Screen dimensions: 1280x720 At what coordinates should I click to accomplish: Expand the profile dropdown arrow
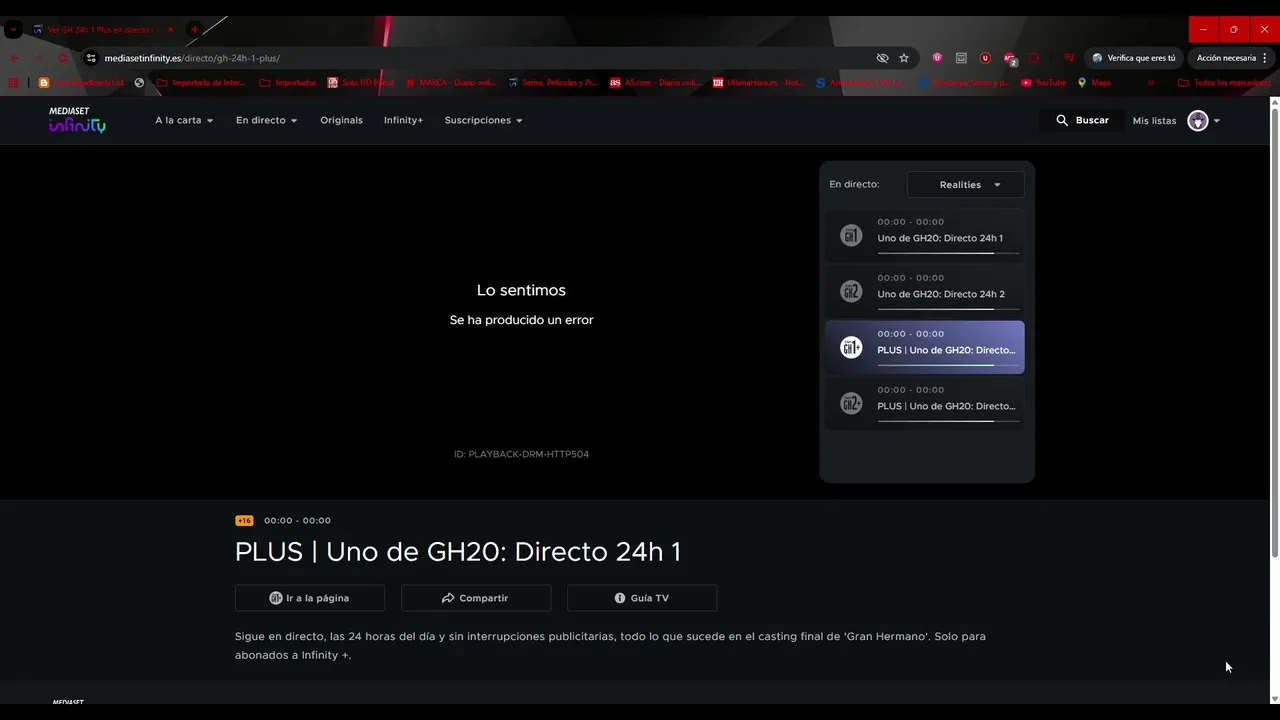point(1217,121)
